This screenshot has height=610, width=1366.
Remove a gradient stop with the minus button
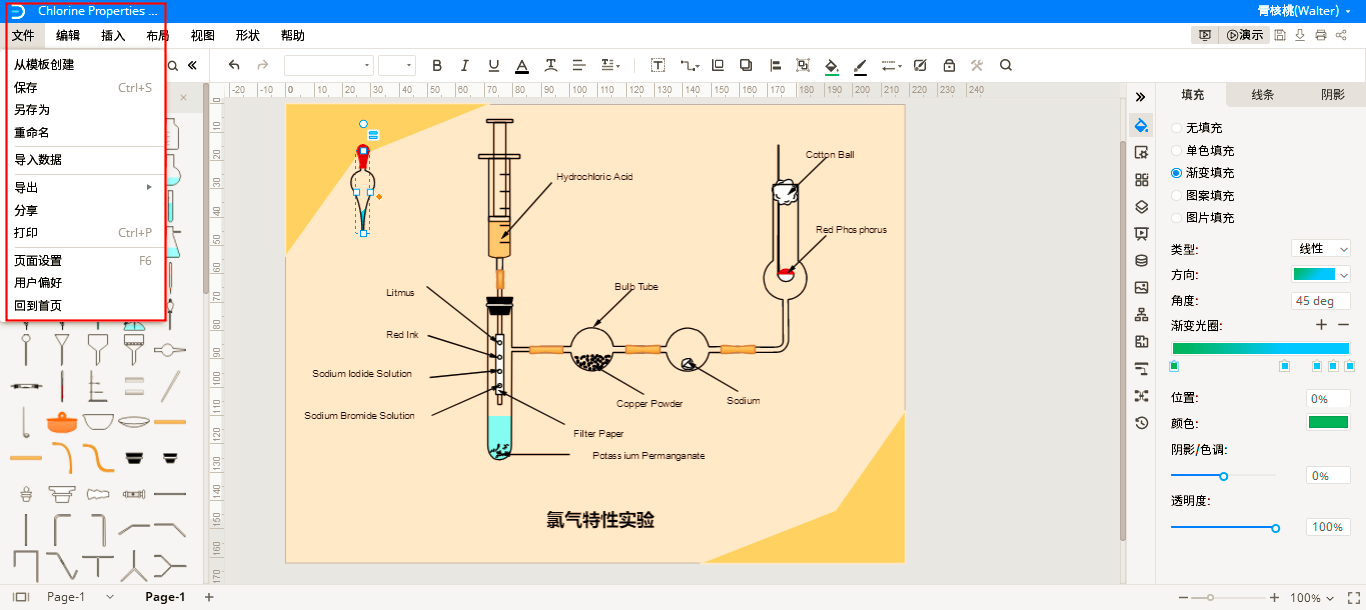coord(1343,325)
